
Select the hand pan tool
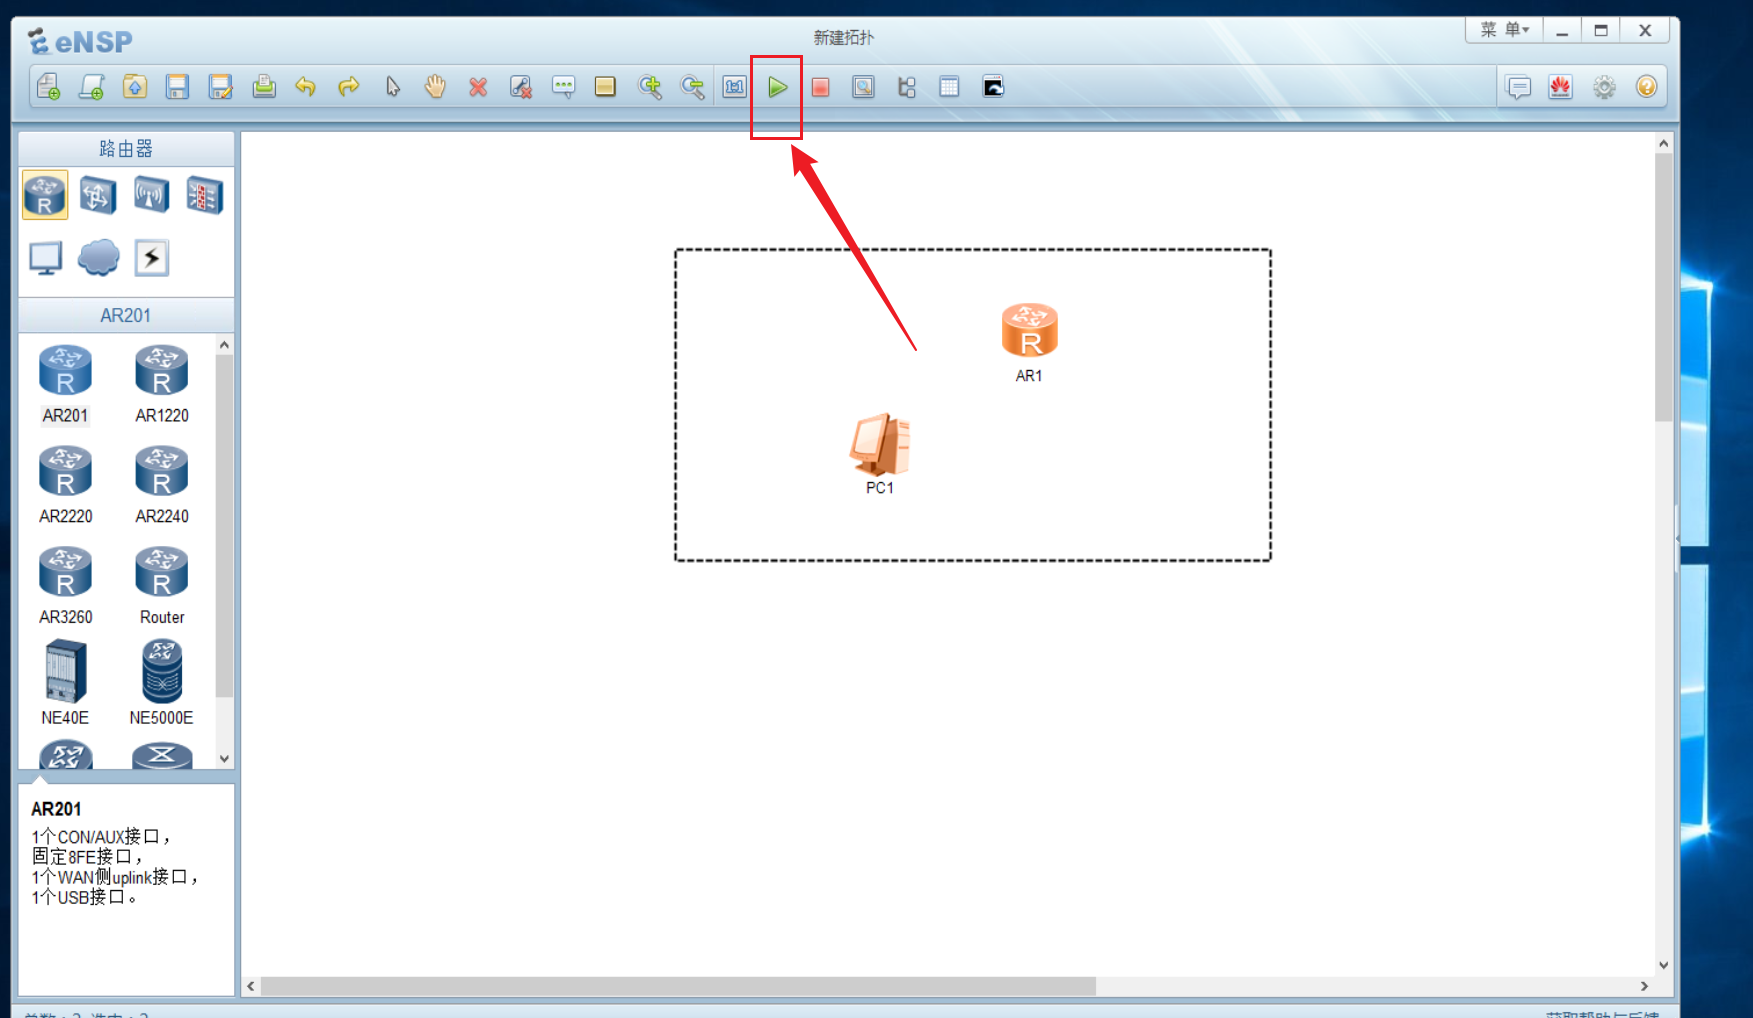[x=435, y=87]
